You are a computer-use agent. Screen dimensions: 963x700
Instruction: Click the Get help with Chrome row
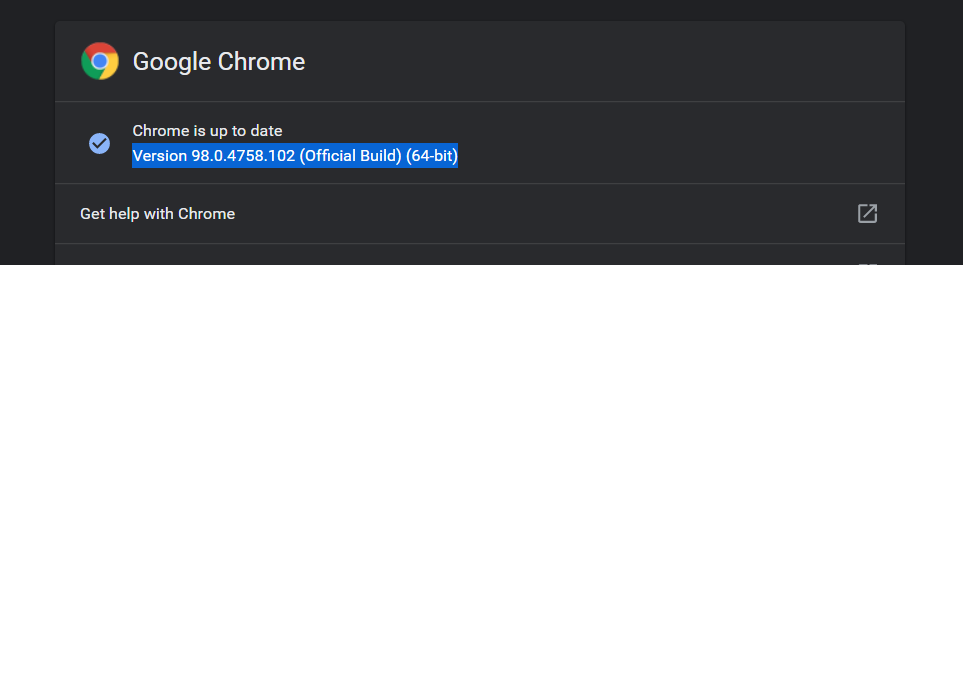click(480, 213)
